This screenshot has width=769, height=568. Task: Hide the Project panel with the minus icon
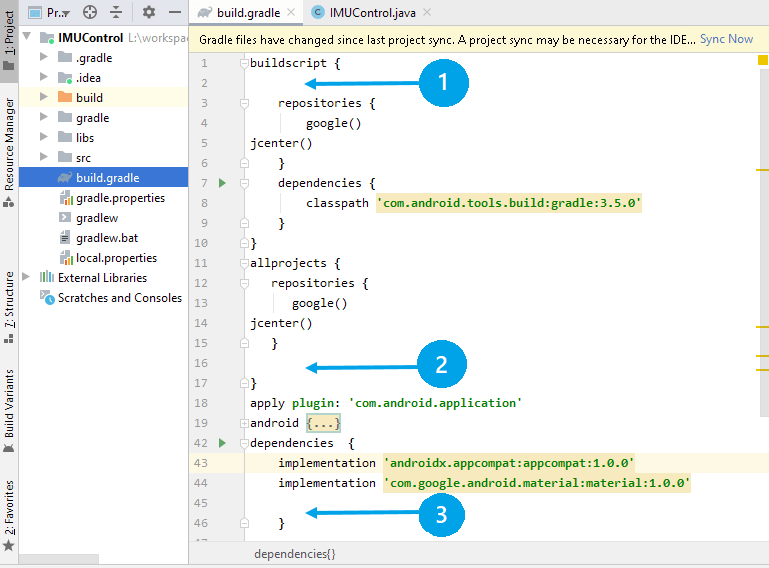[x=174, y=12]
